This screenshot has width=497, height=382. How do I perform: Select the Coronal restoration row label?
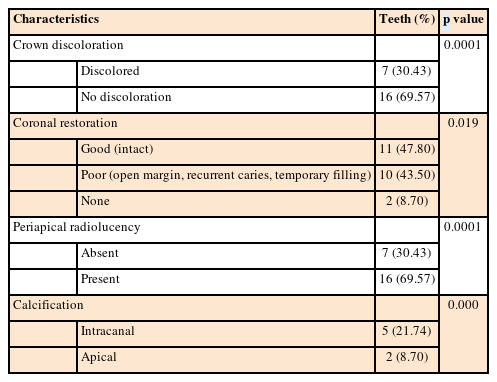tap(192, 126)
